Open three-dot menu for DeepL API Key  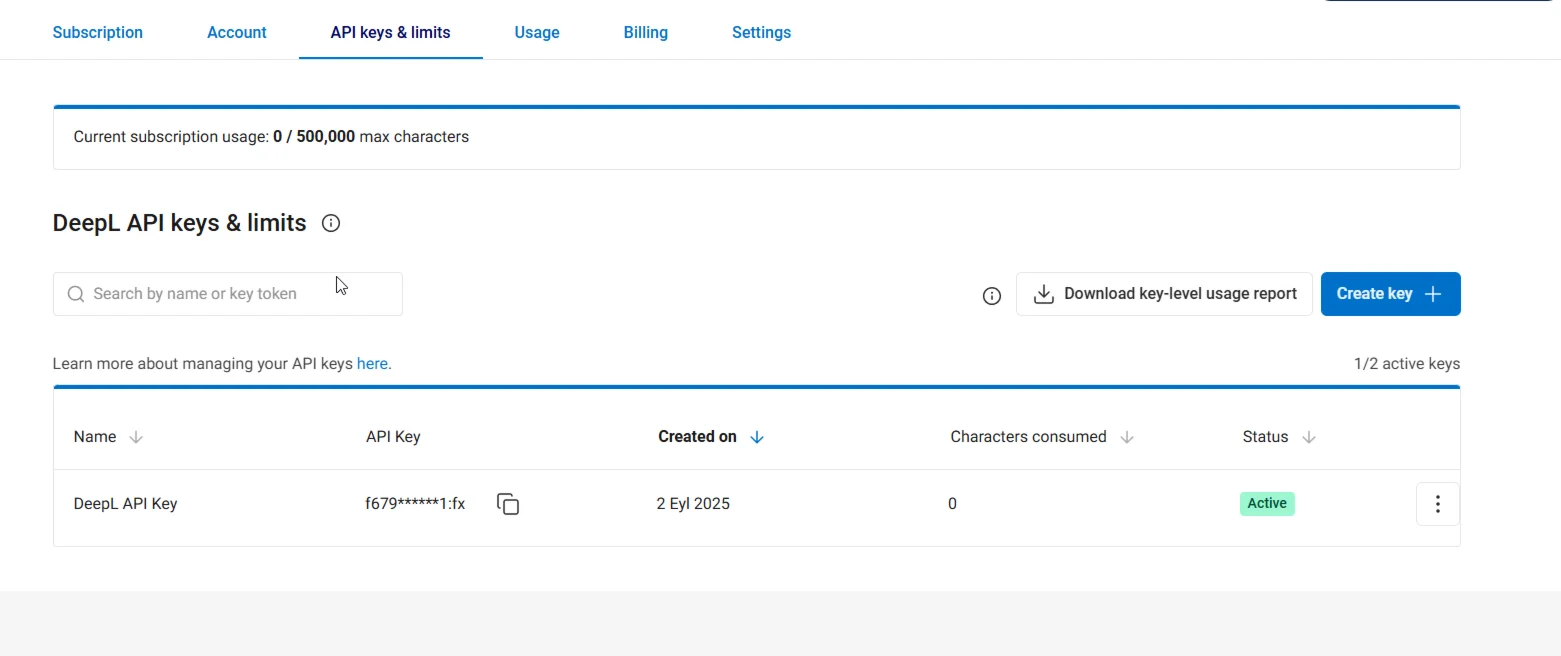pos(1437,504)
